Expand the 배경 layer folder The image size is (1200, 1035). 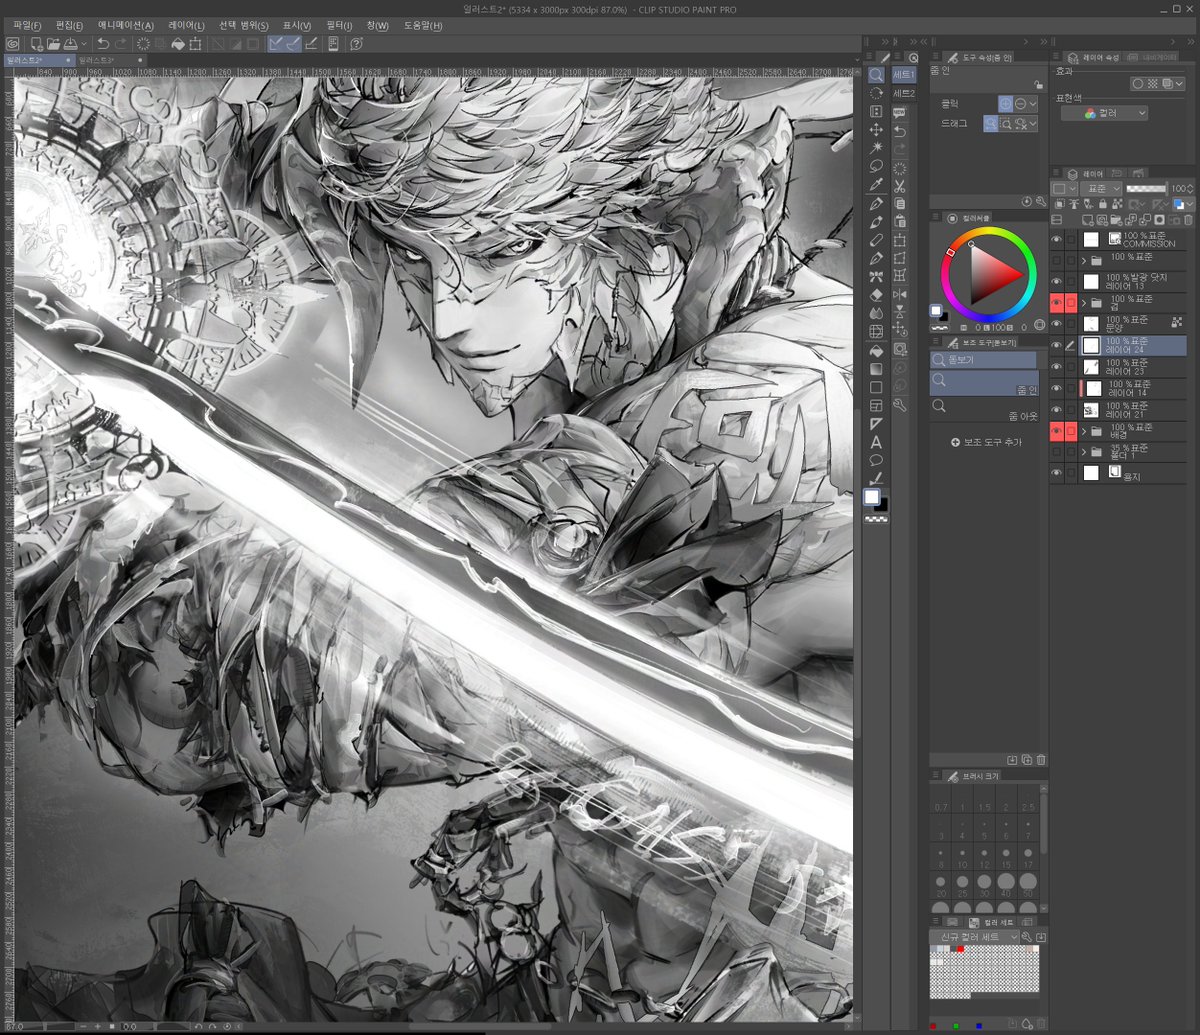tap(1084, 431)
